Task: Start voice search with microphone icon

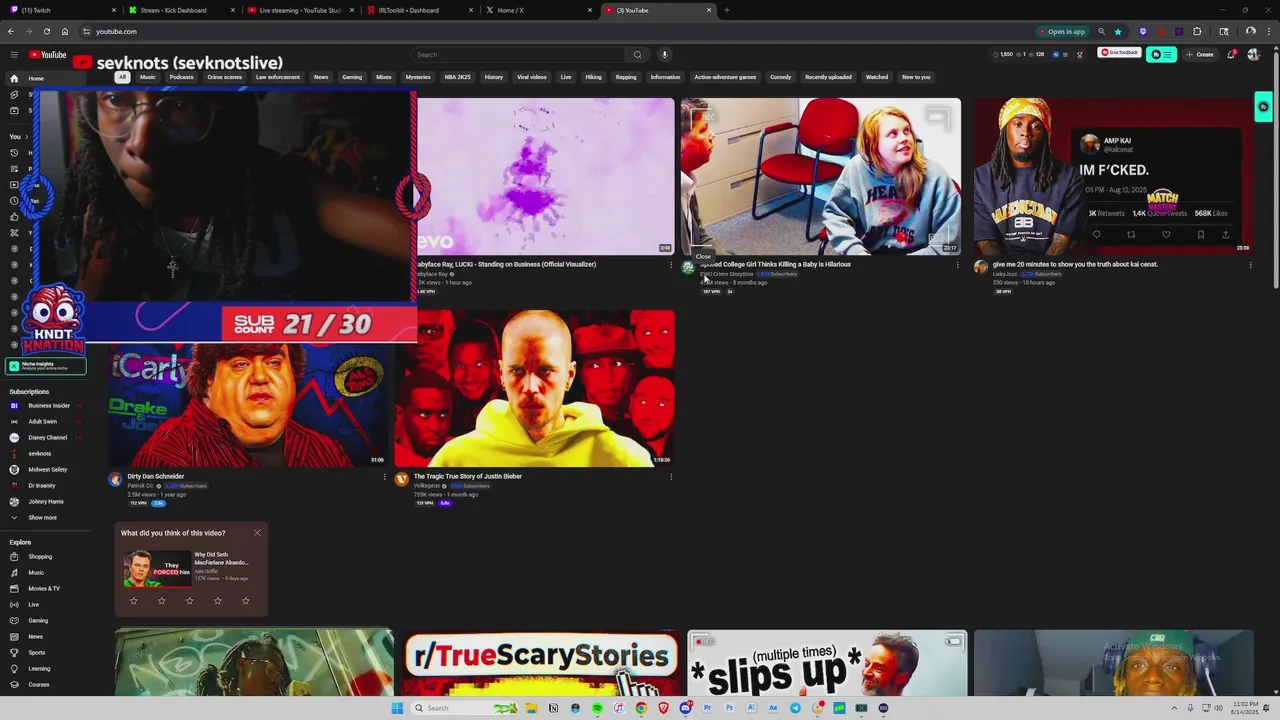Action: 664,55
